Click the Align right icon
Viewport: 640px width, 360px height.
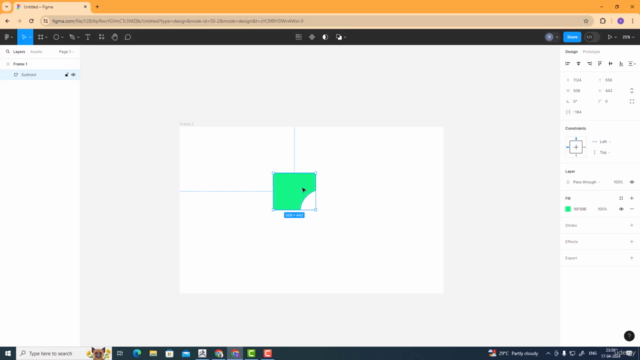(x=589, y=64)
